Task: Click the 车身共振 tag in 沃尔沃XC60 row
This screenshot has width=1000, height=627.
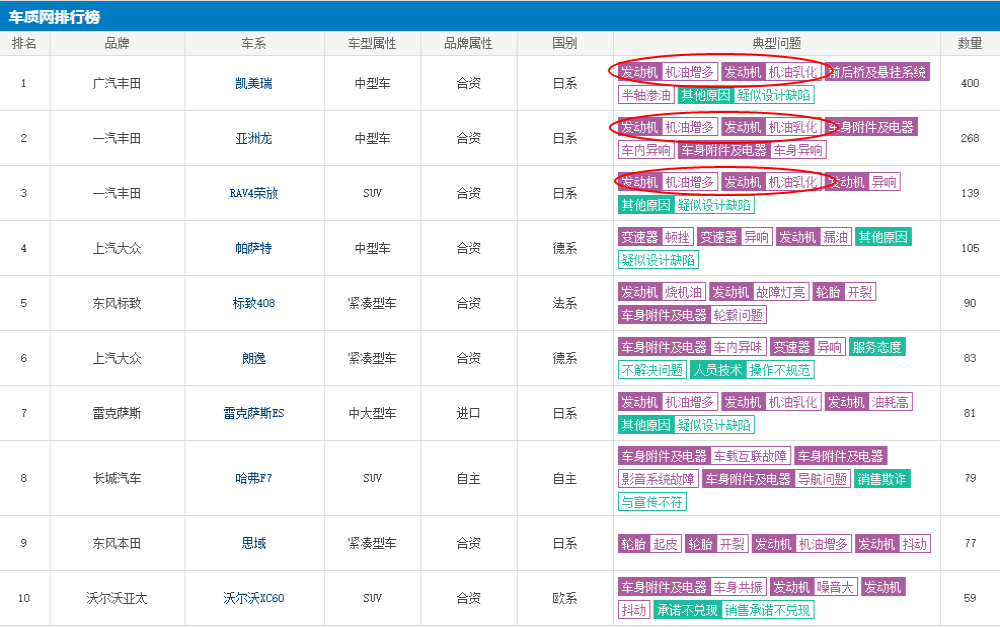Action: [738, 587]
